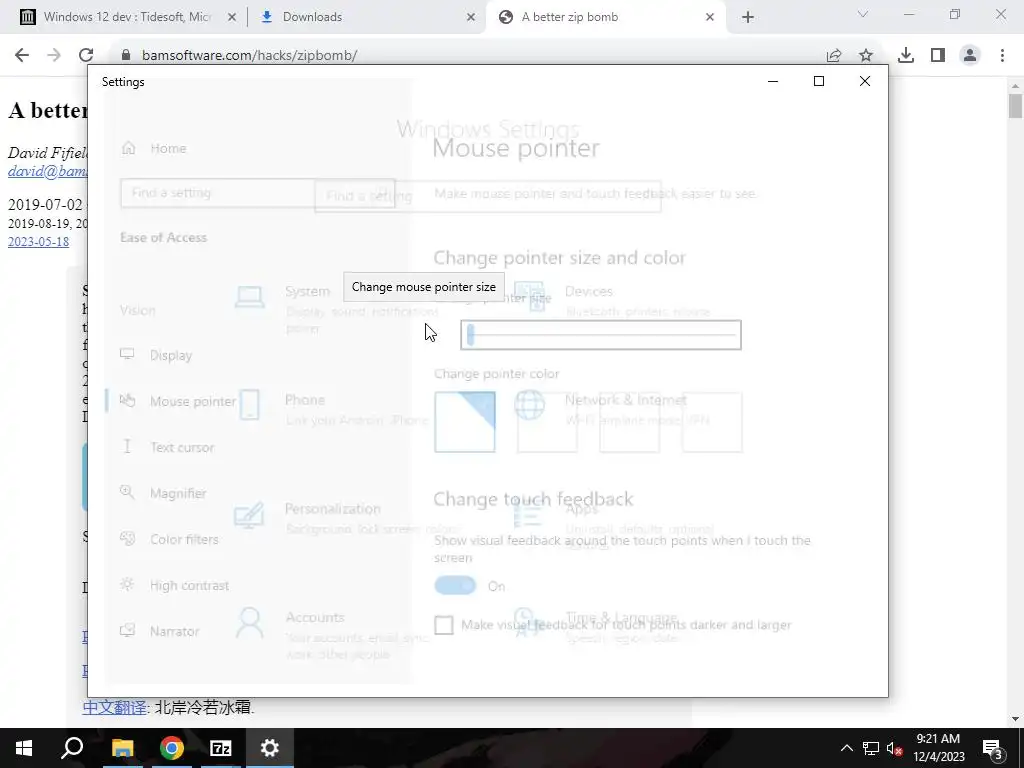Toggle touch visual feedback switch
The height and width of the screenshot is (768, 1024).
pyautogui.click(x=455, y=586)
